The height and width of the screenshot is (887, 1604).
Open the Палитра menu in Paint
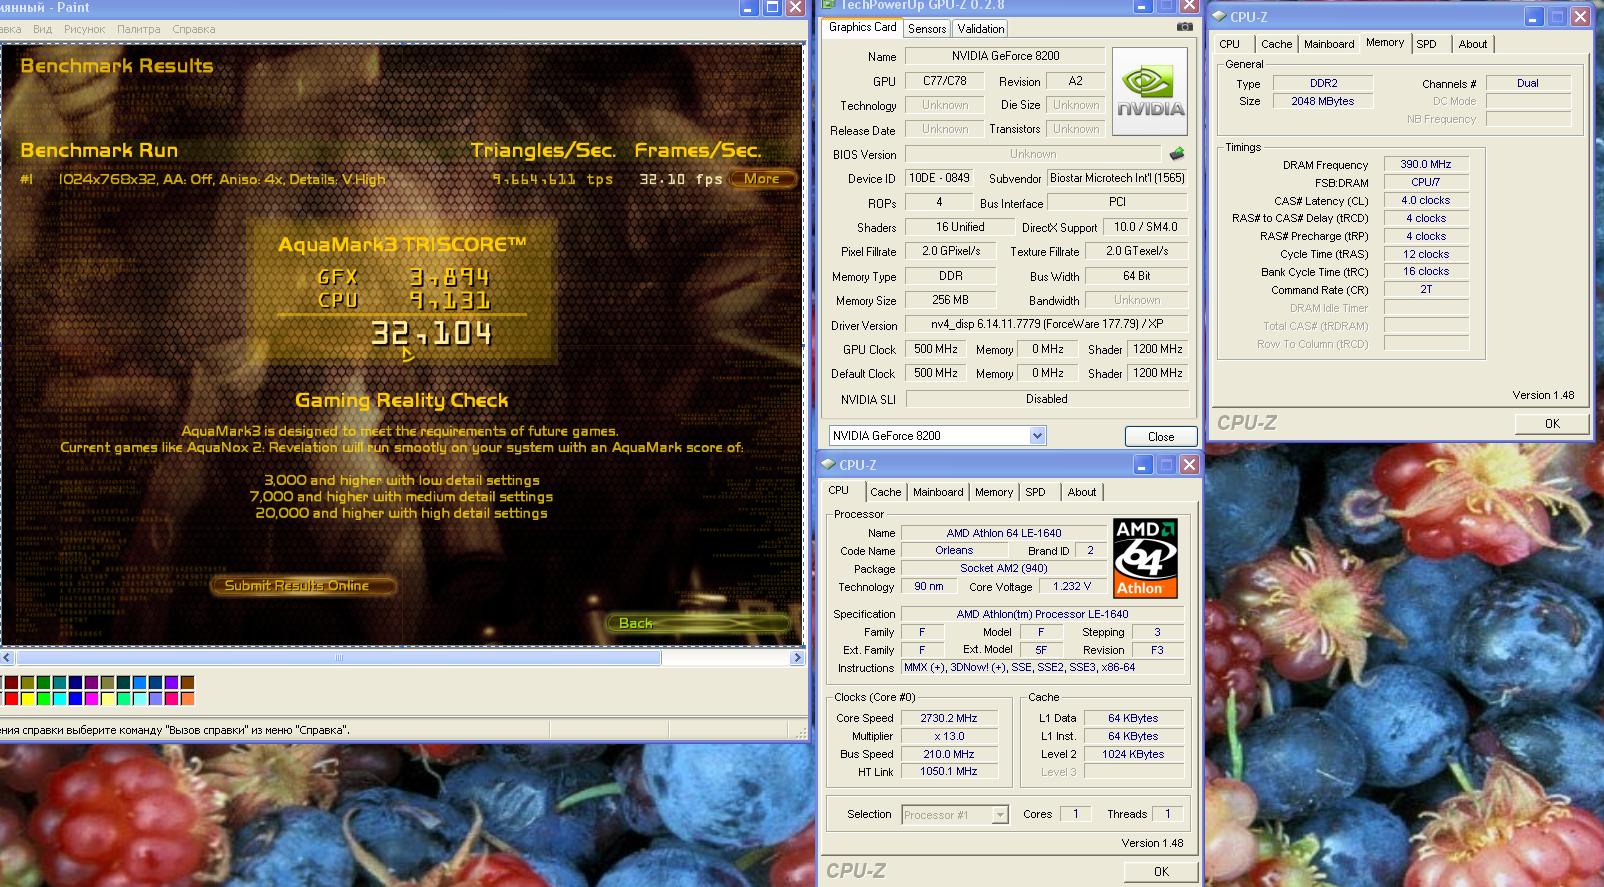tap(138, 29)
